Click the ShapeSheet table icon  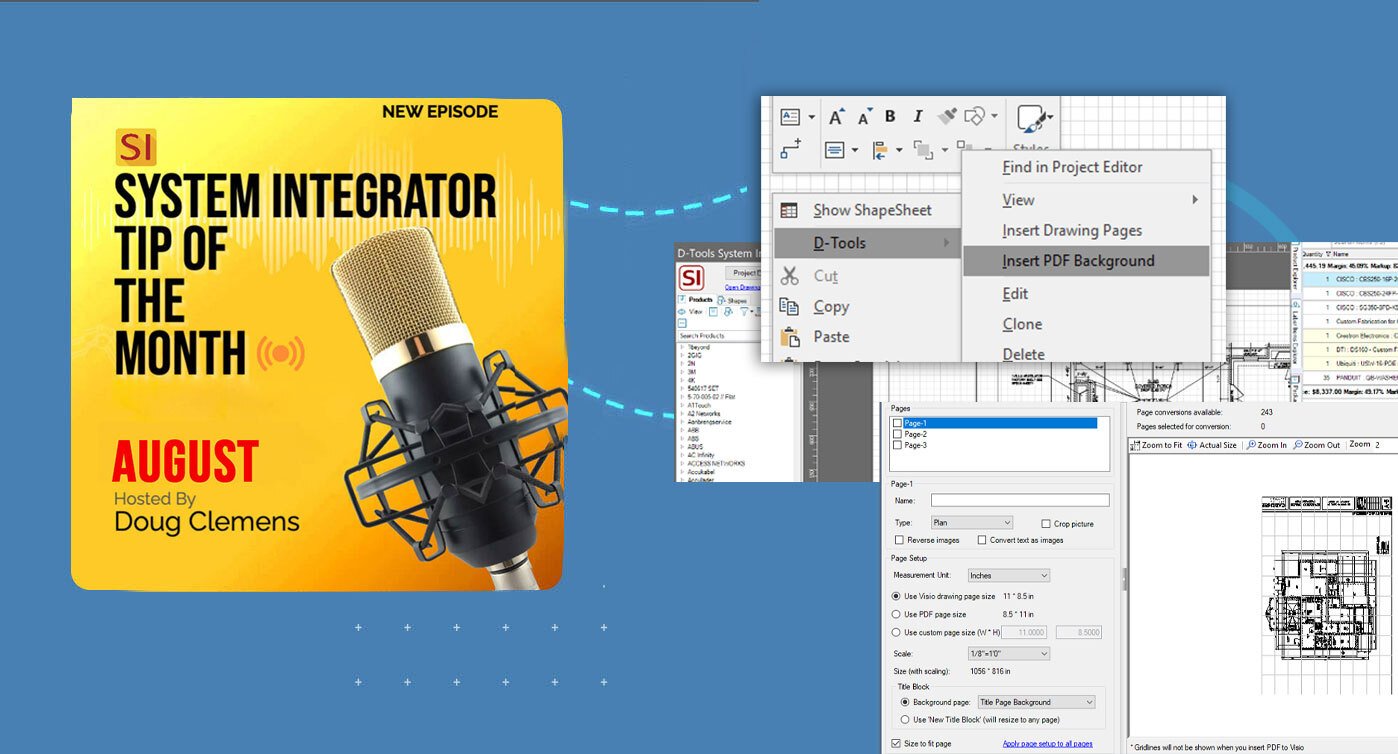(x=789, y=210)
